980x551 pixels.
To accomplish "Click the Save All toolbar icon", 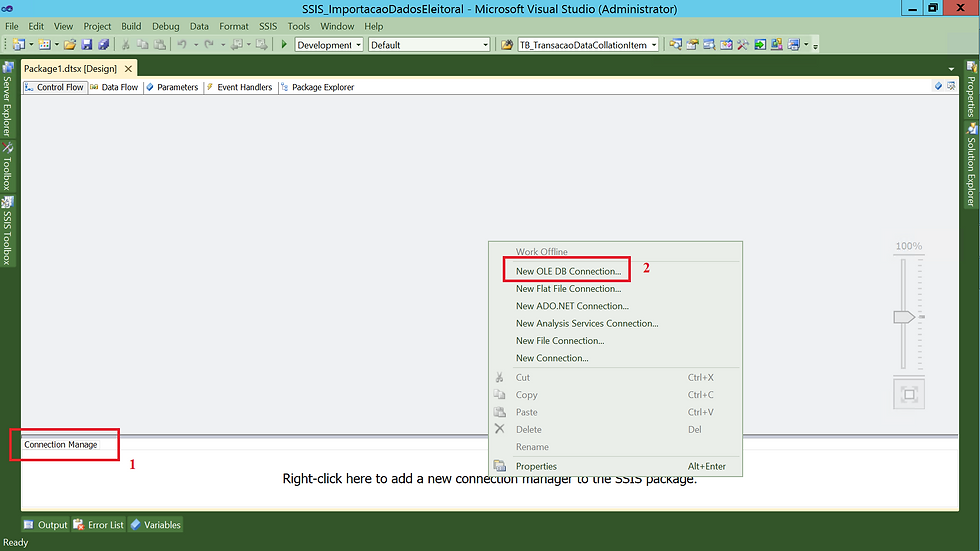I will click(104, 44).
